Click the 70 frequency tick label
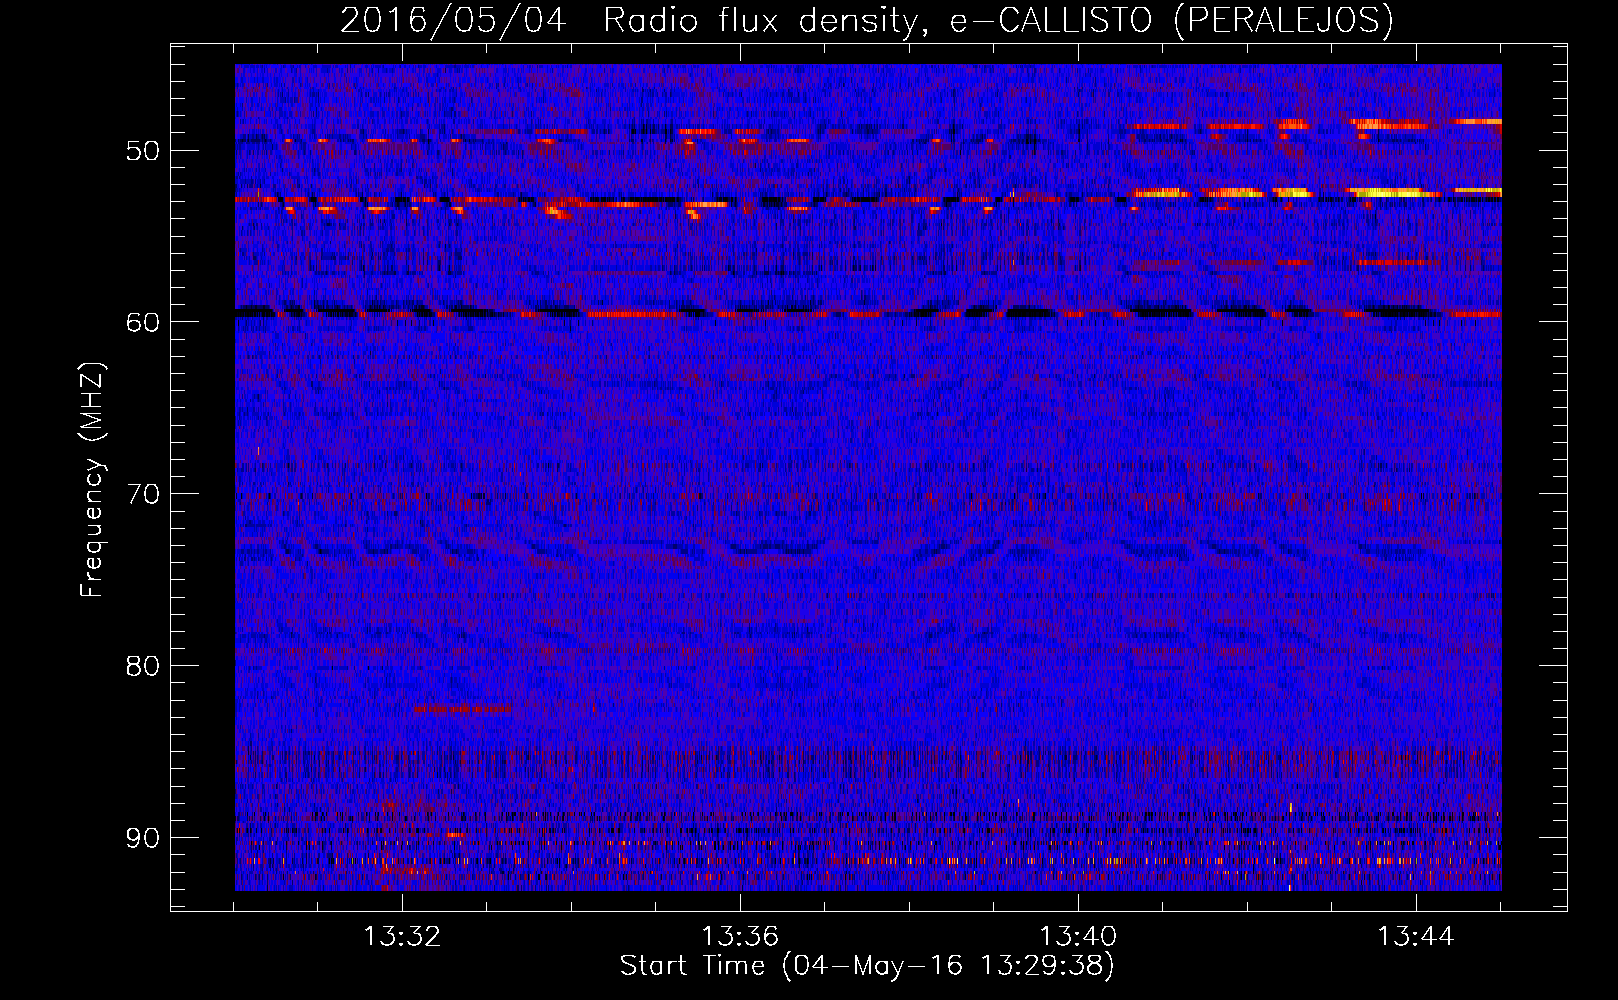 (143, 494)
